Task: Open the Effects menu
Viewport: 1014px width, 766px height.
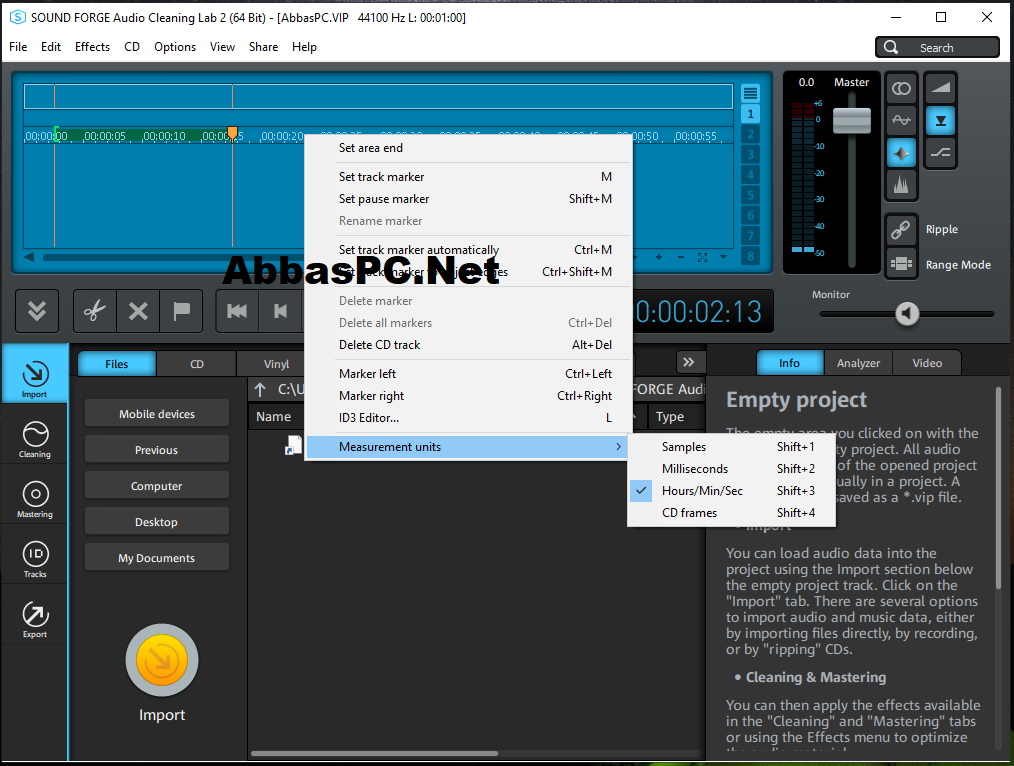Action: point(92,47)
